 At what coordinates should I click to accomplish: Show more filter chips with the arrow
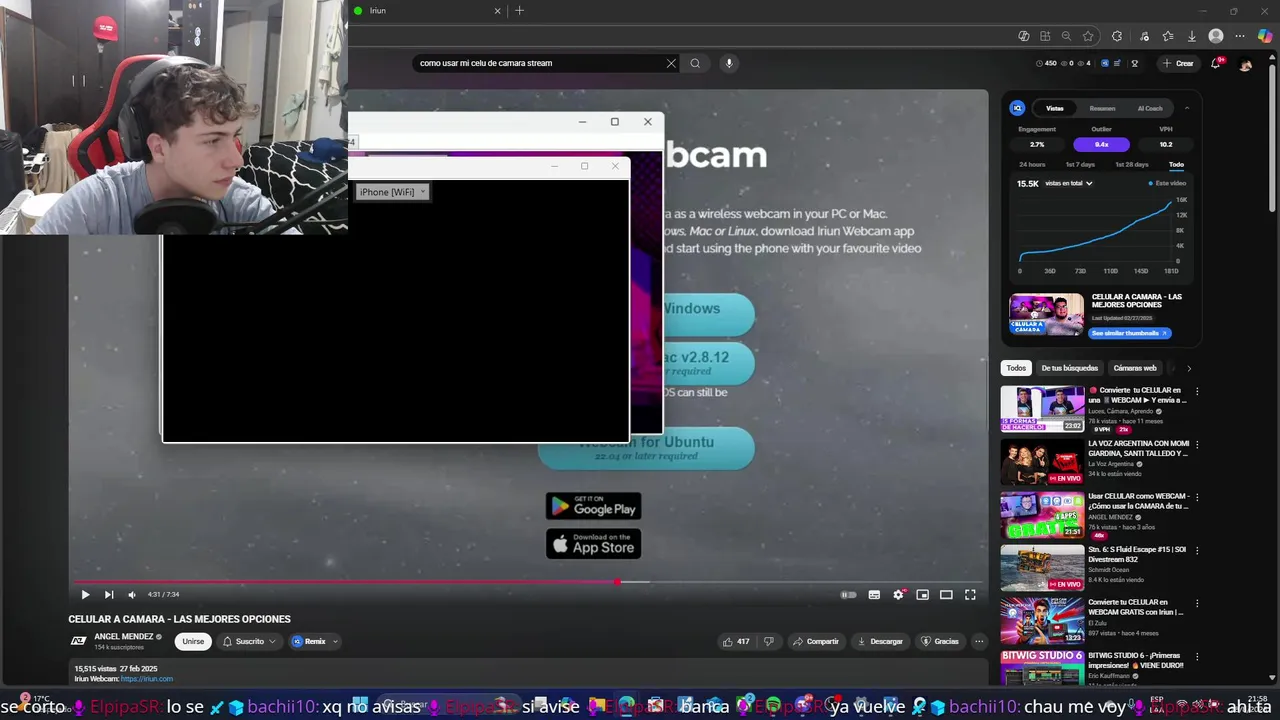(x=1189, y=368)
